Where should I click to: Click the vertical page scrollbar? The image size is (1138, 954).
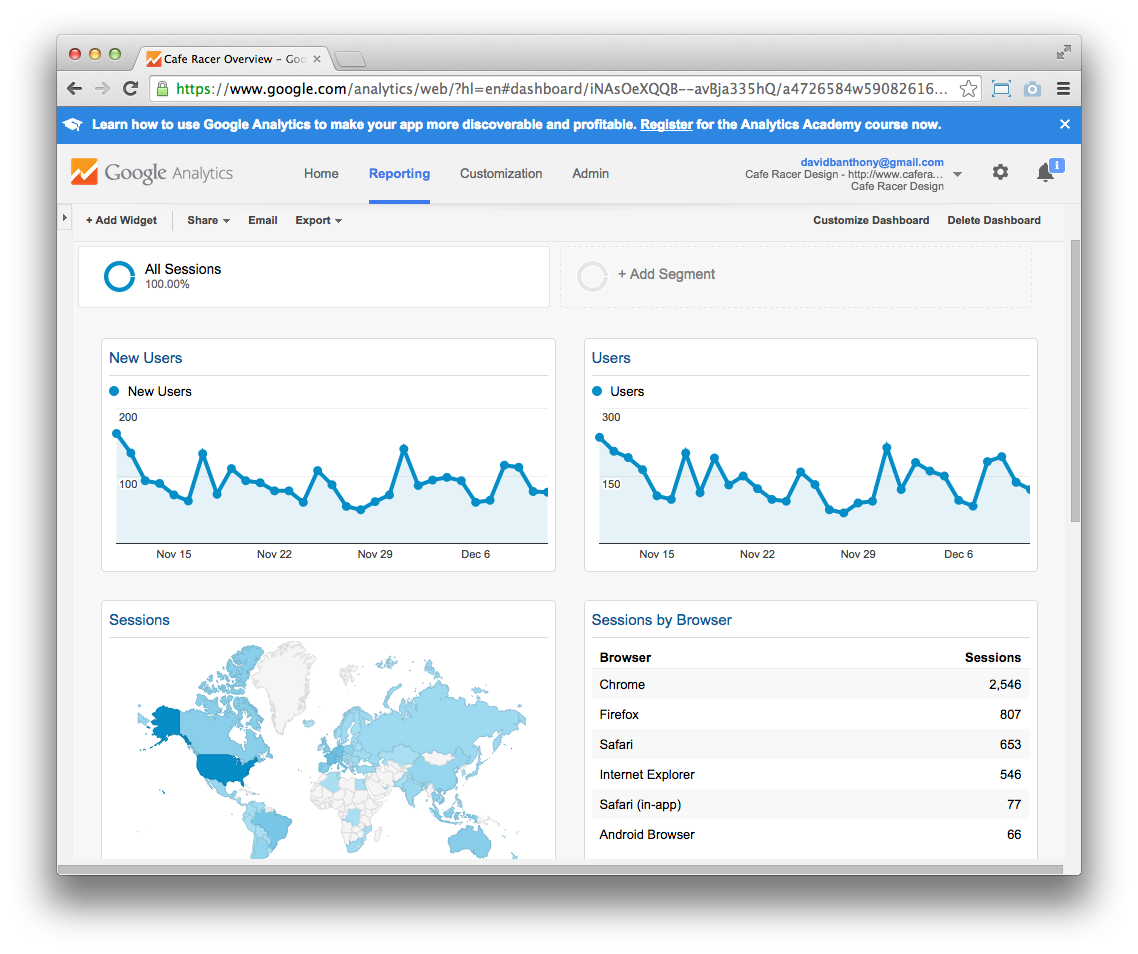click(1075, 380)
